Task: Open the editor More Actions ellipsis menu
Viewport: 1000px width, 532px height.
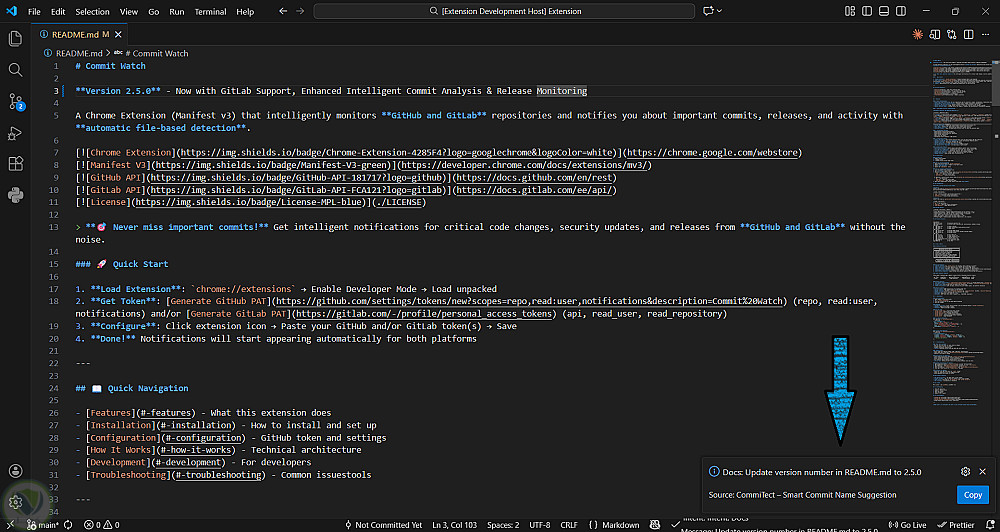Action: (983, 34)
